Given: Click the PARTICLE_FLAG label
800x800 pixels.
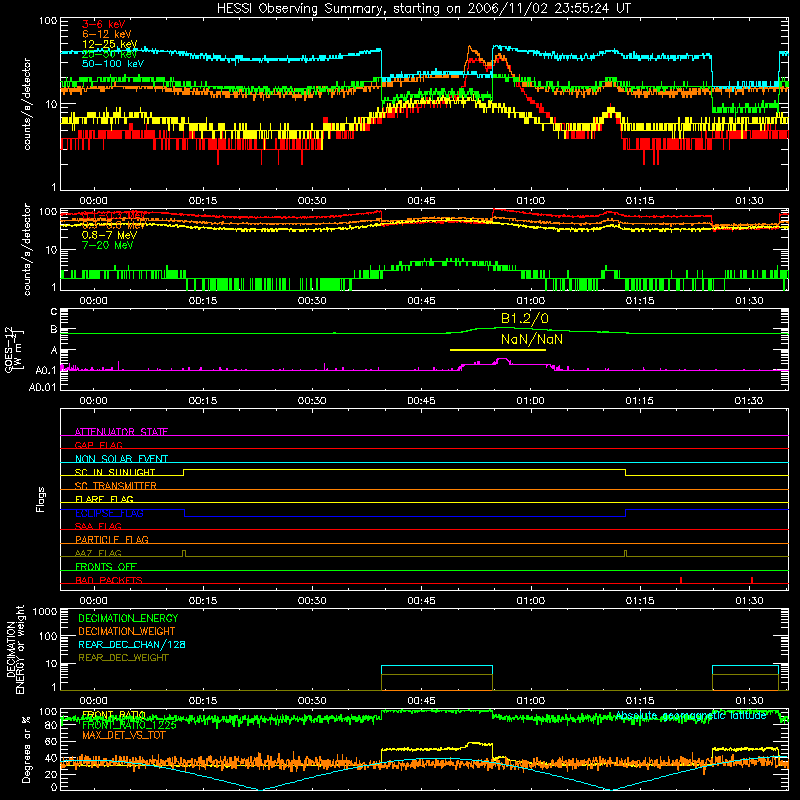Looking at the screenshot, I should (112, 539).
